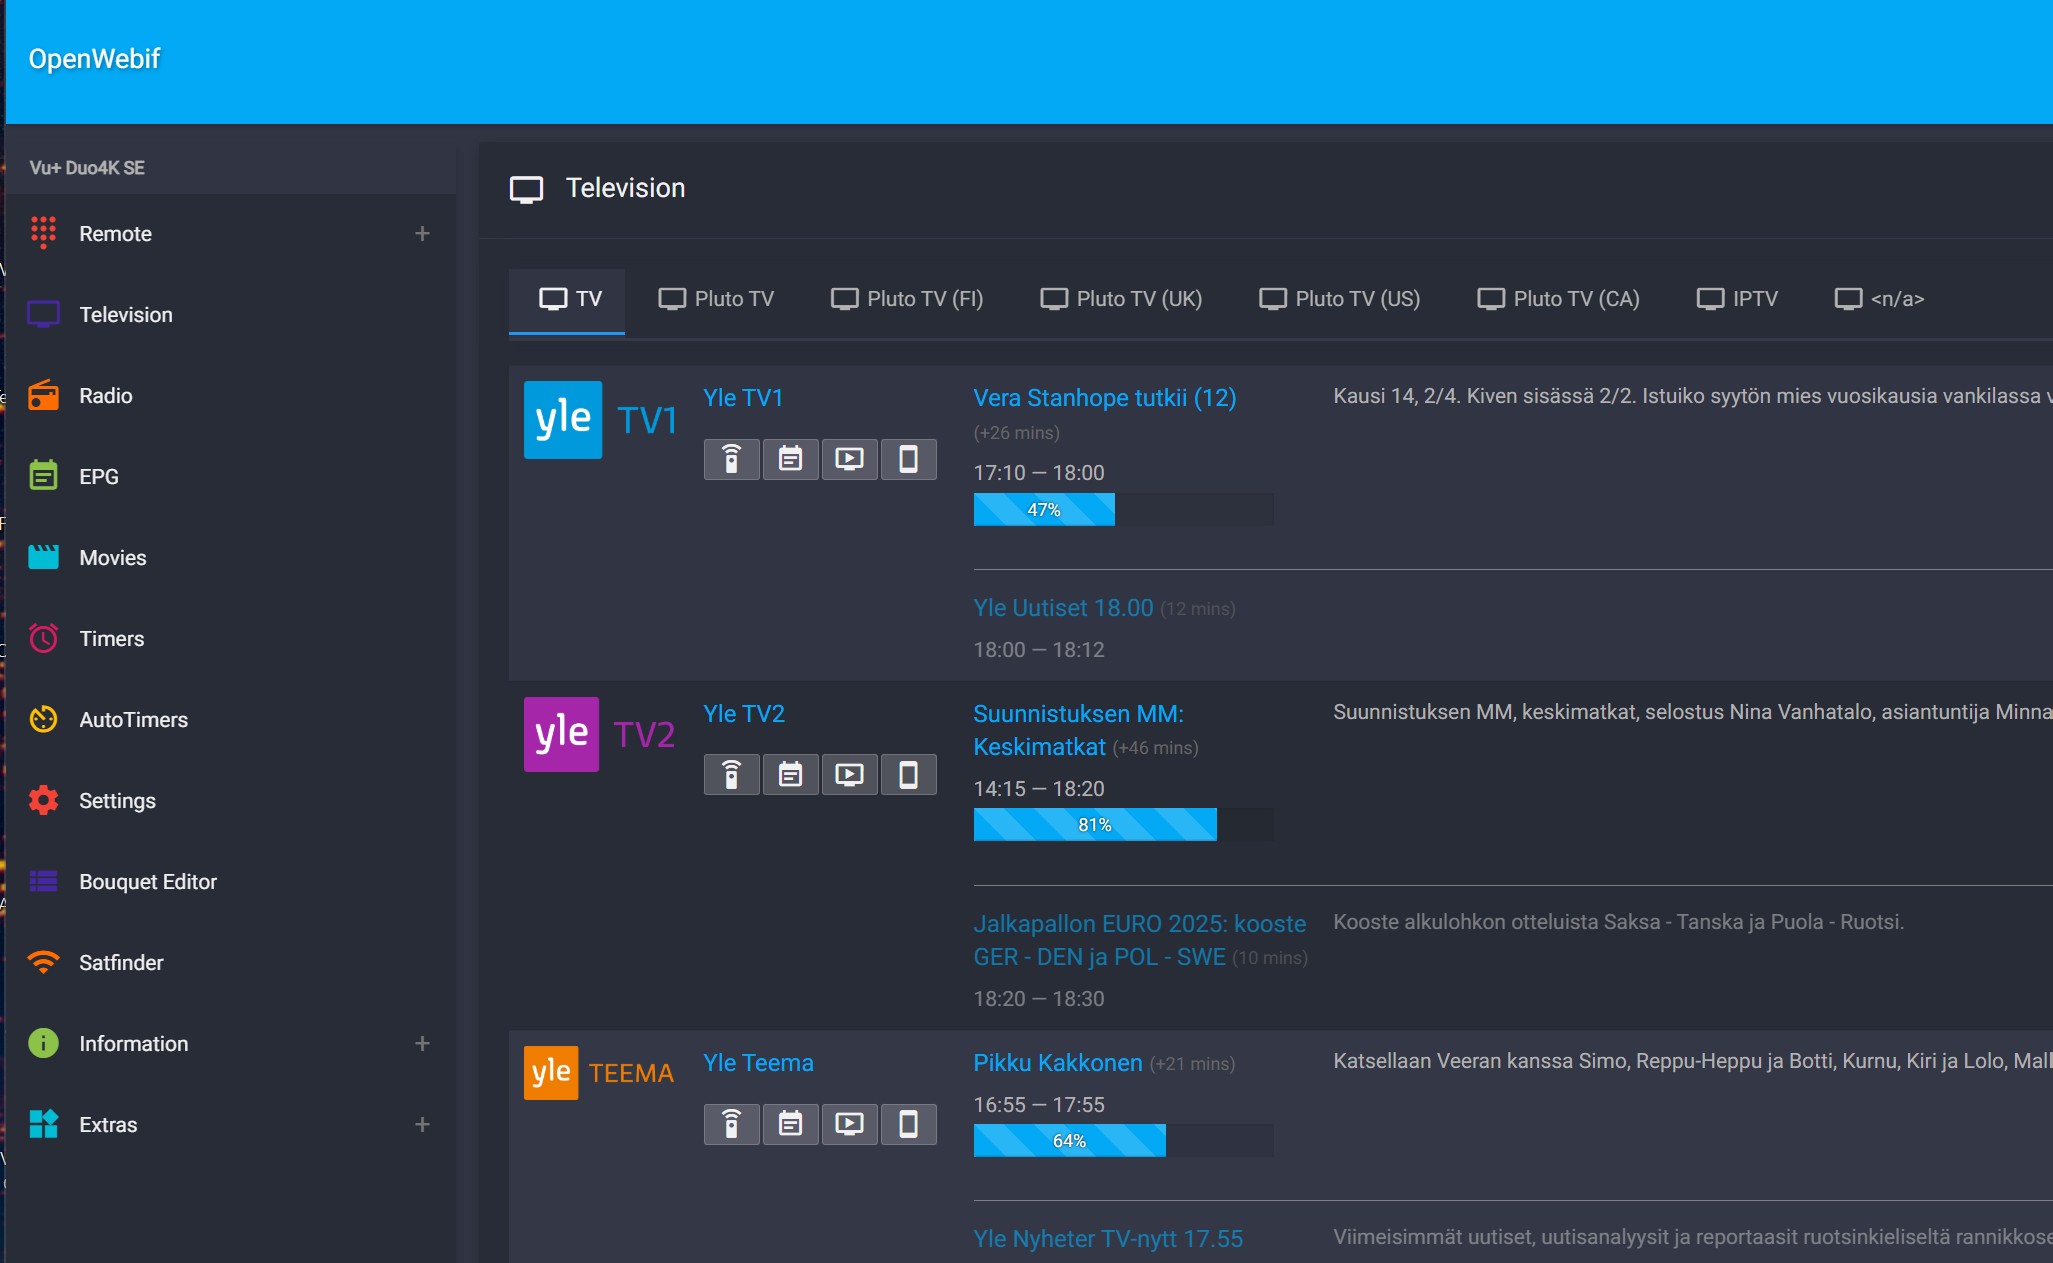This screenshot has height=1263, width=2053.
Task: Open Pikku Kakkonen event details
Action: [1058, 1063]
